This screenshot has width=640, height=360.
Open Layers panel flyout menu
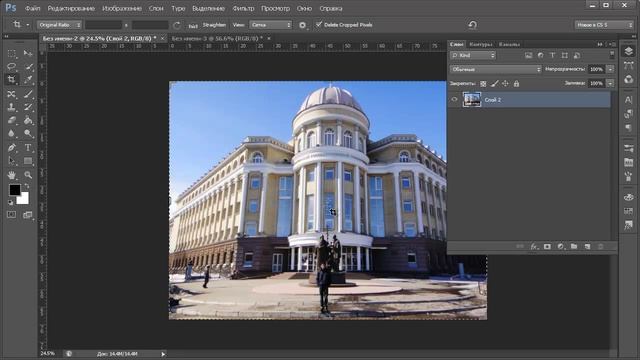tap(612, 44)
